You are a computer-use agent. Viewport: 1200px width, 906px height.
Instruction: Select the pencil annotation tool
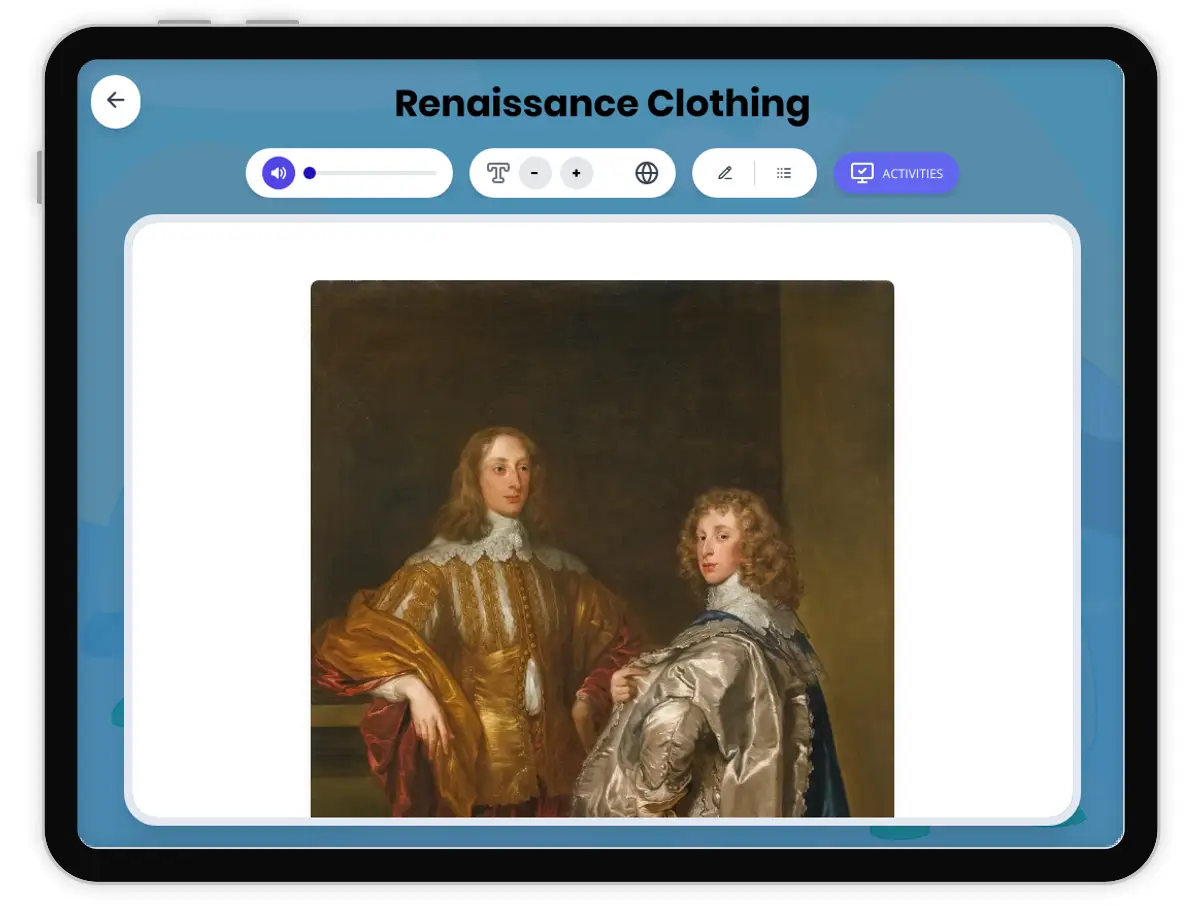(x=725, y=173)
